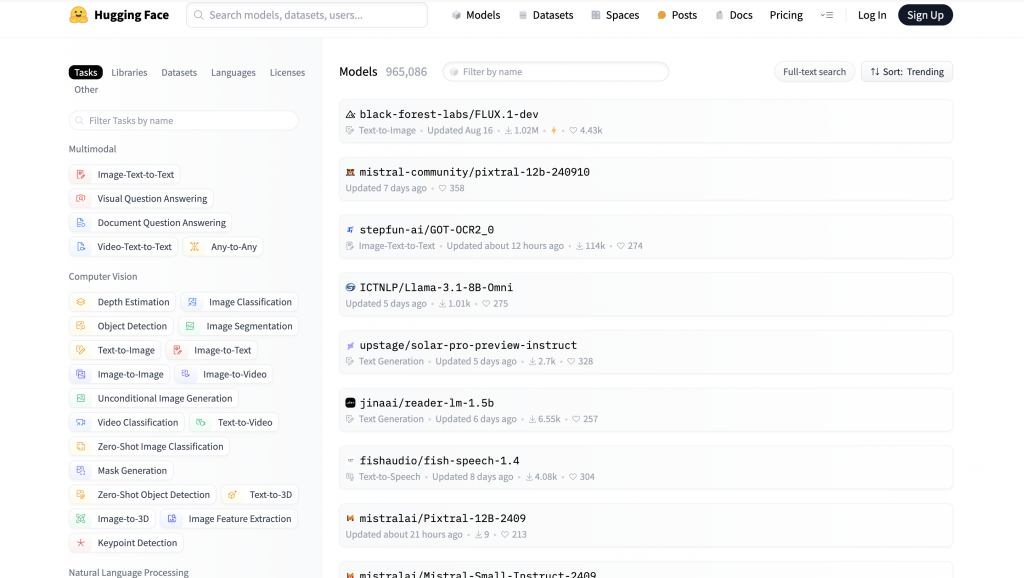Open the stepfun-ai/GOT-OCR2_0 model
This screenshot has height=578, width=1024.
pos(645,237)
